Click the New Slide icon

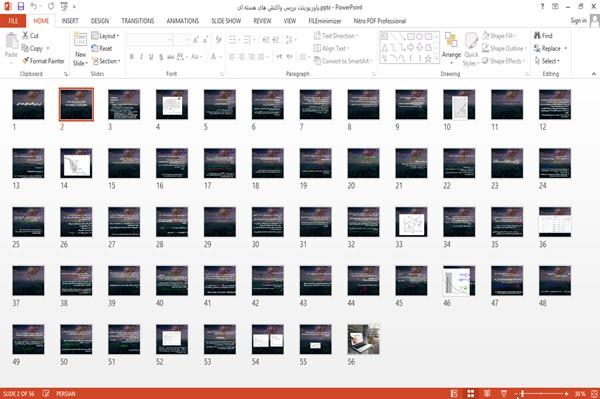click(x=80, y=40)
